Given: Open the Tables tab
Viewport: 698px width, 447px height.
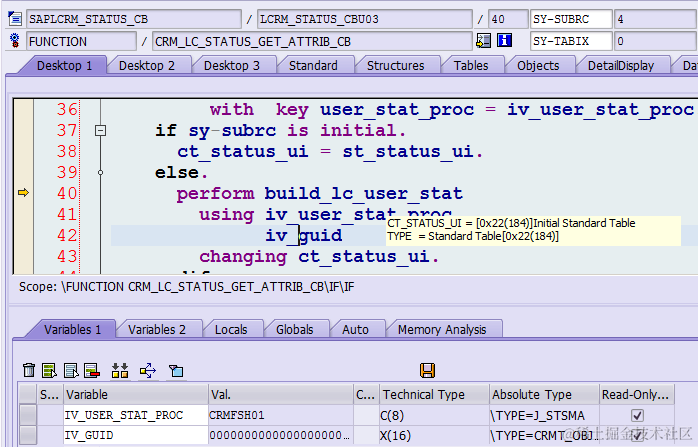Looking at the screenshot, I should pyautogui.click(x=471, y=66).
